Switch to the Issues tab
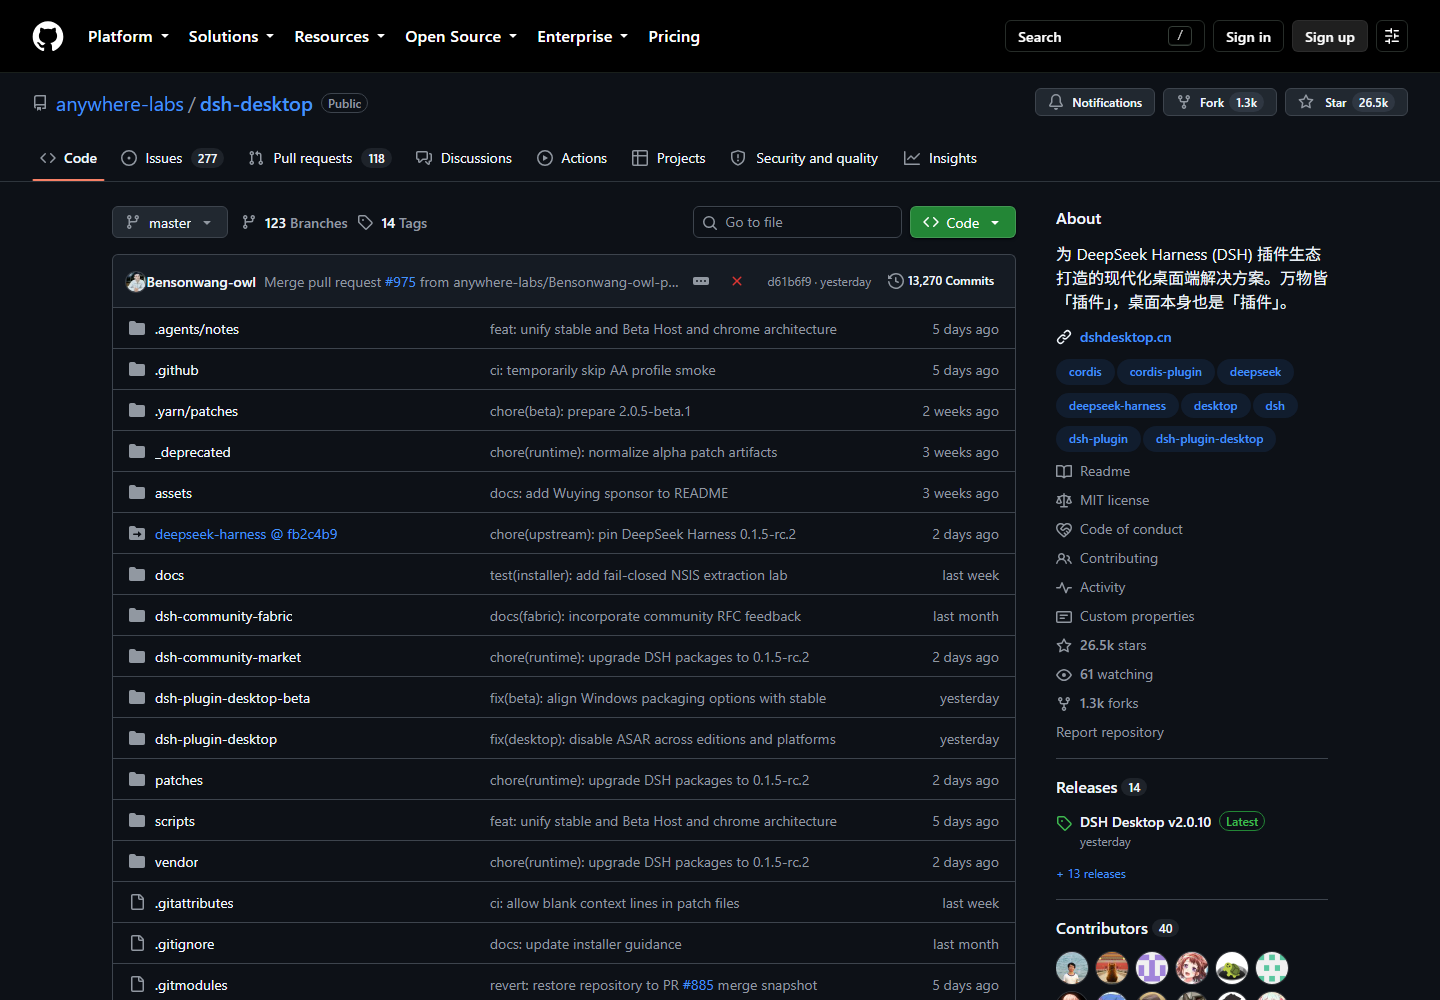 coord(171,158)
